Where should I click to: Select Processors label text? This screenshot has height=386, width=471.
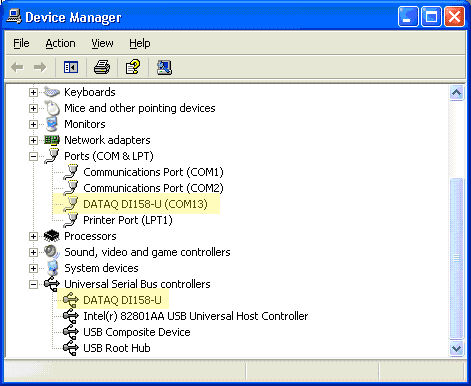click(90, 236)
